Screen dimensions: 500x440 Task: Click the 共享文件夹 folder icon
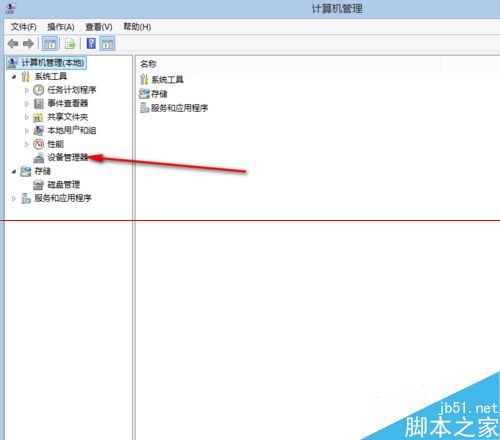pos(38,117)
